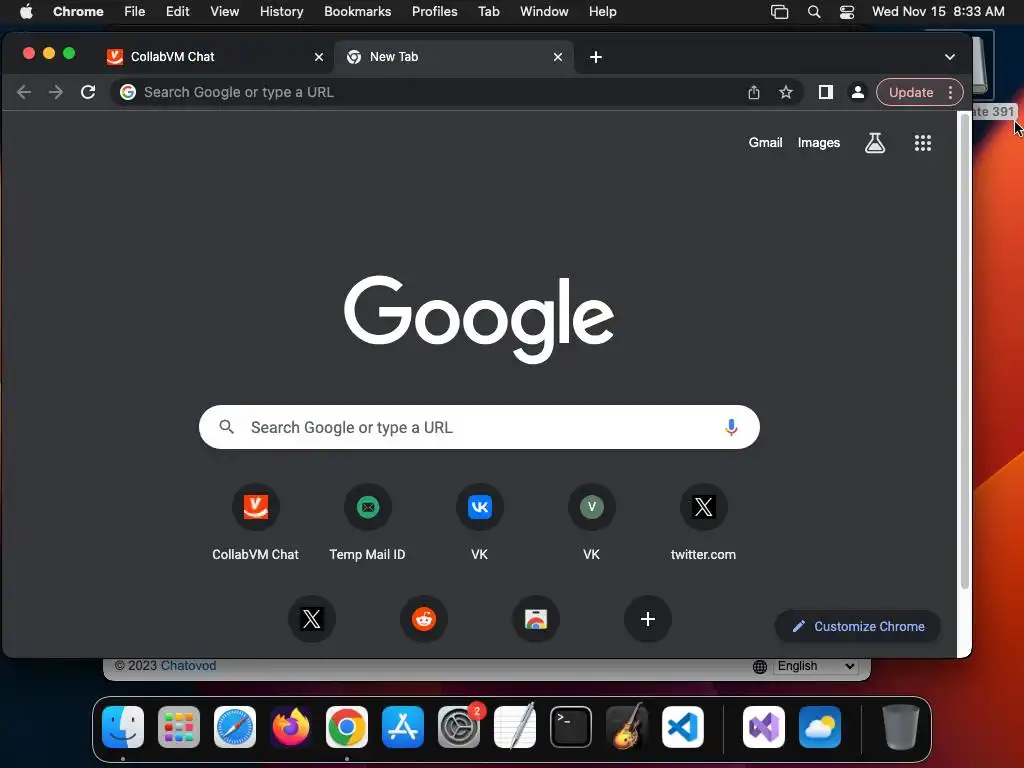Open Gmail link
1024x768 pixels.
coord(765,142)
